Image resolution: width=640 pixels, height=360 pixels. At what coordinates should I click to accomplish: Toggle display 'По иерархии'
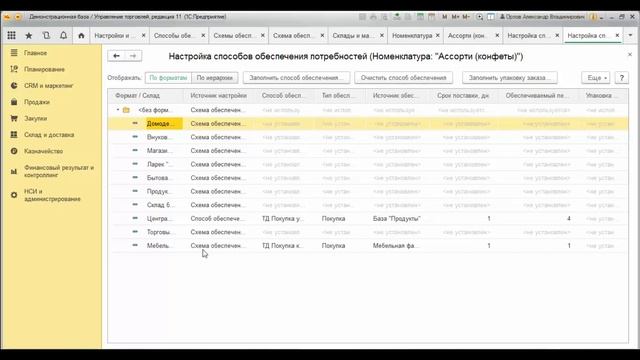[215, 78]
